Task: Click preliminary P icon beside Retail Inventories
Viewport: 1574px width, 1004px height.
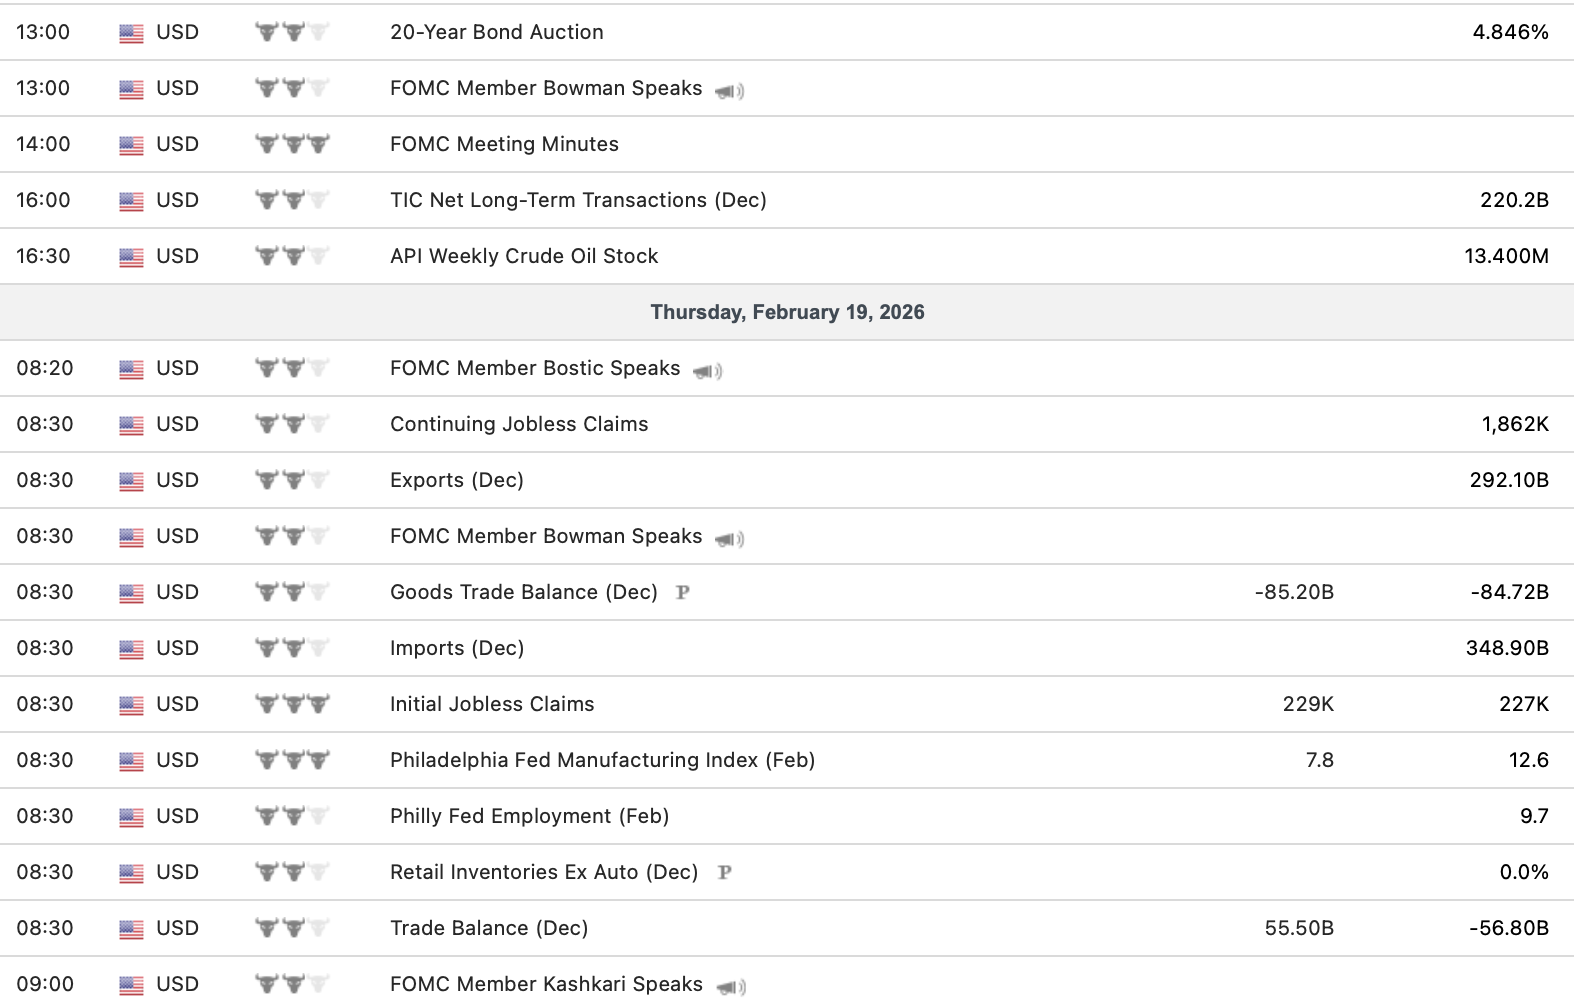Action: [725, 872]
